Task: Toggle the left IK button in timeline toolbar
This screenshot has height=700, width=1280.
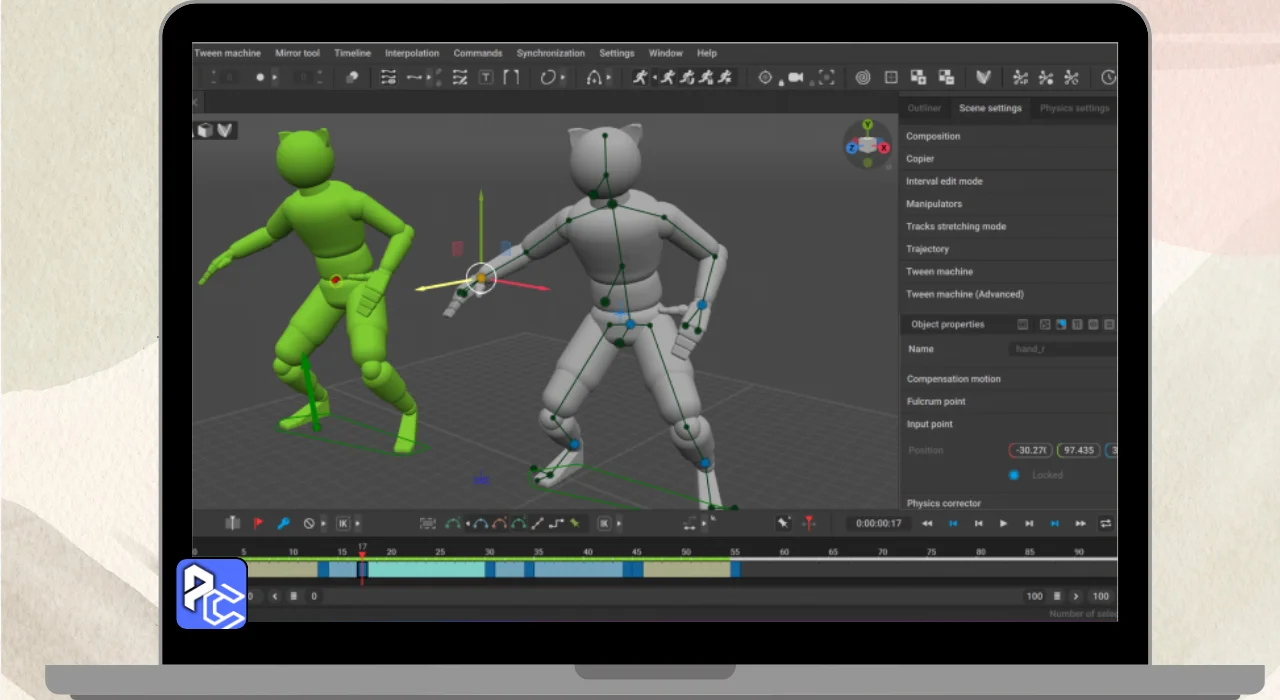Action: pos(343,523)
